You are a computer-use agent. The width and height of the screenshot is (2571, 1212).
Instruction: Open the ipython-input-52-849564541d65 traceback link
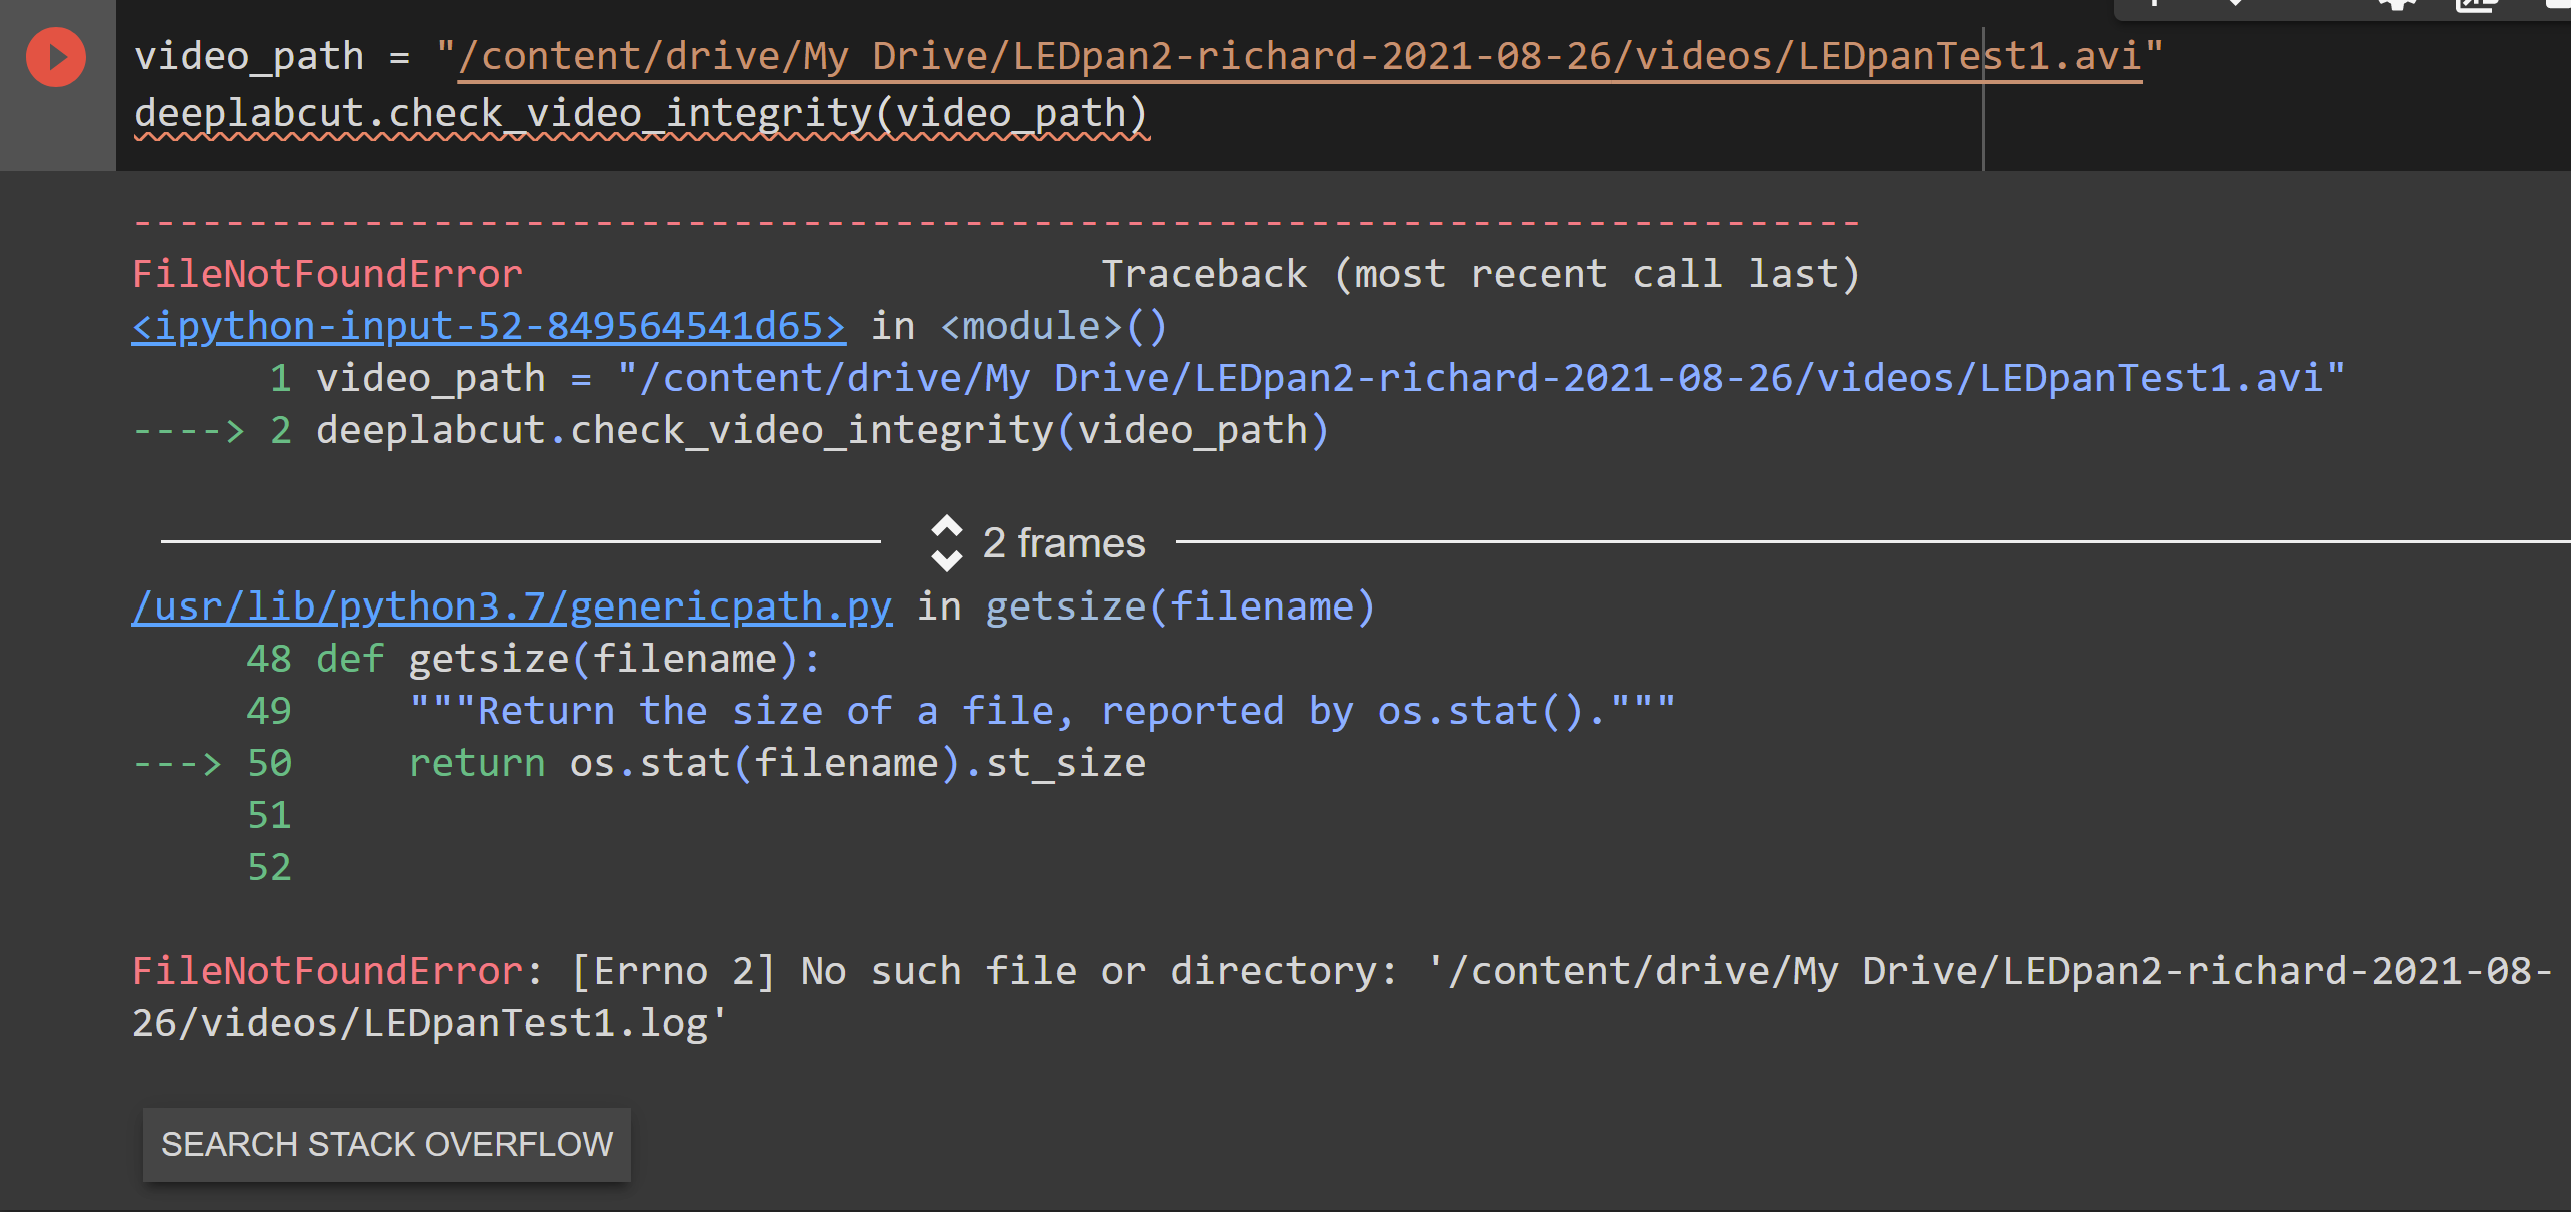[487, 325]
